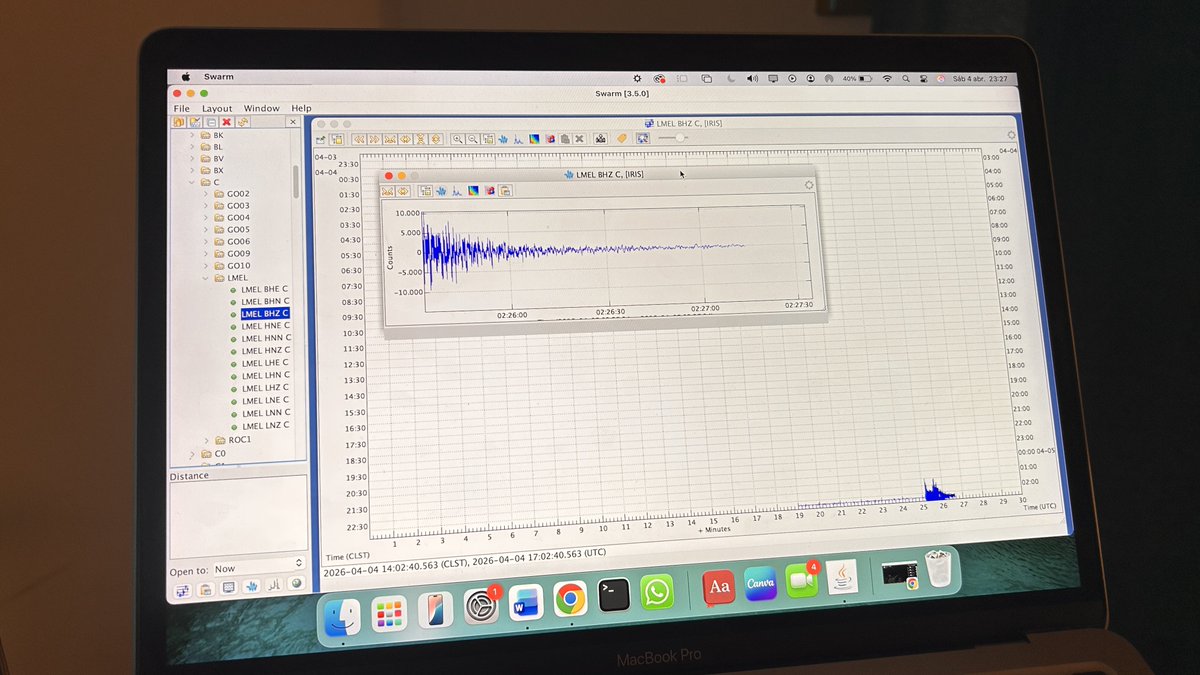Click the new data source icon in sidebar toolbar
The height and width of the screenshot is (675, 1200).
[179, 122]
